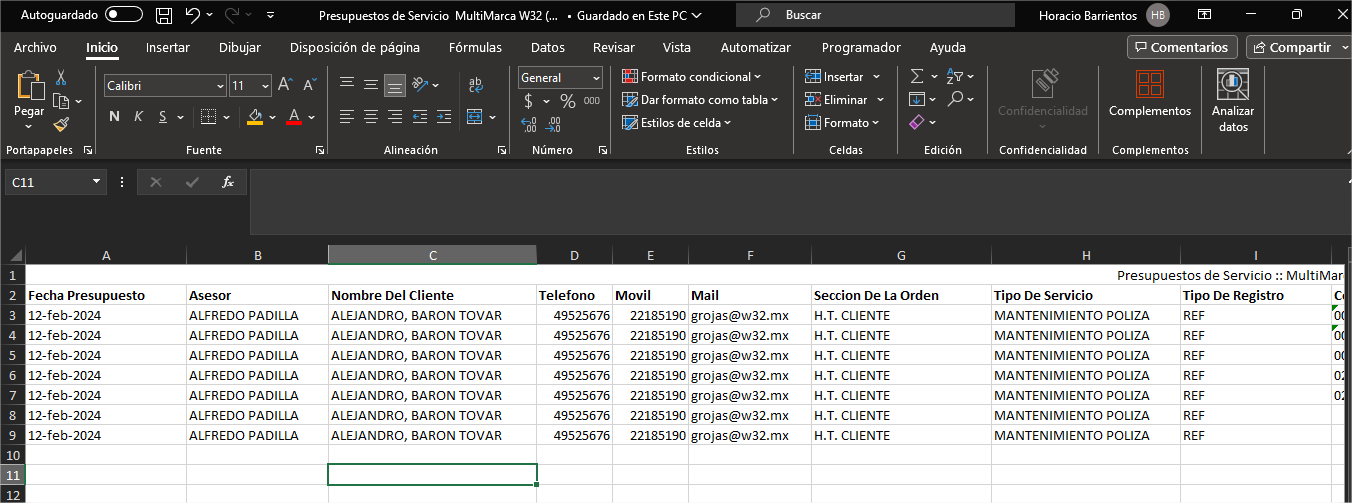
Task: Switch to the Programador tab
Action: point(859,47)
